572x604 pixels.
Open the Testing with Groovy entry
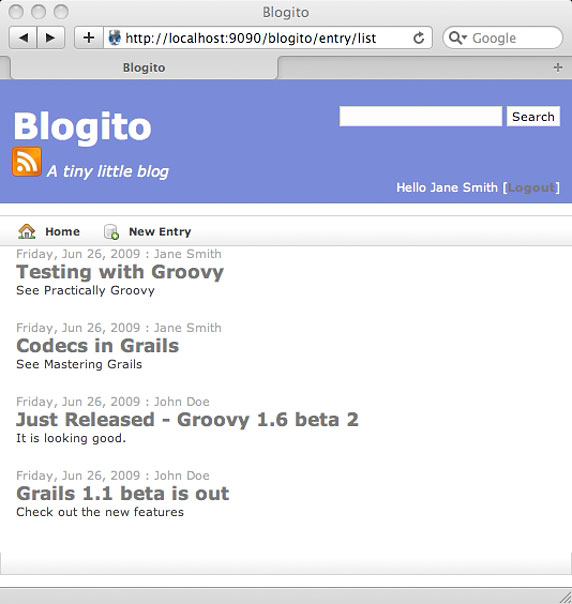click(x=120, y=272)
